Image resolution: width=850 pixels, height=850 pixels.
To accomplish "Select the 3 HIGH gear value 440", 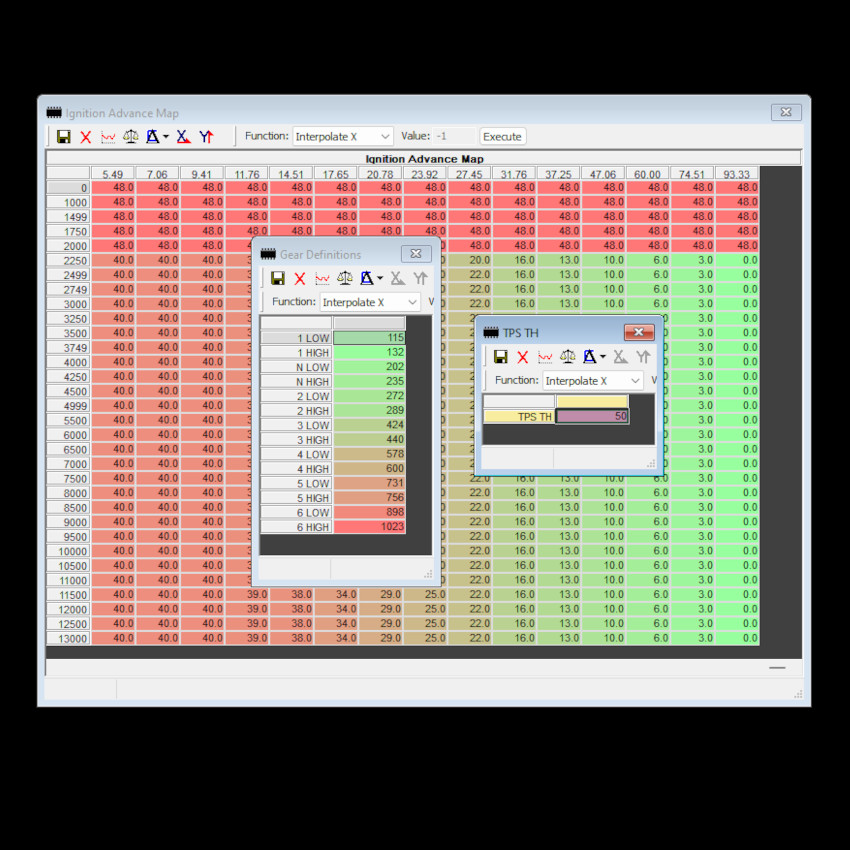I will (369, 440).
